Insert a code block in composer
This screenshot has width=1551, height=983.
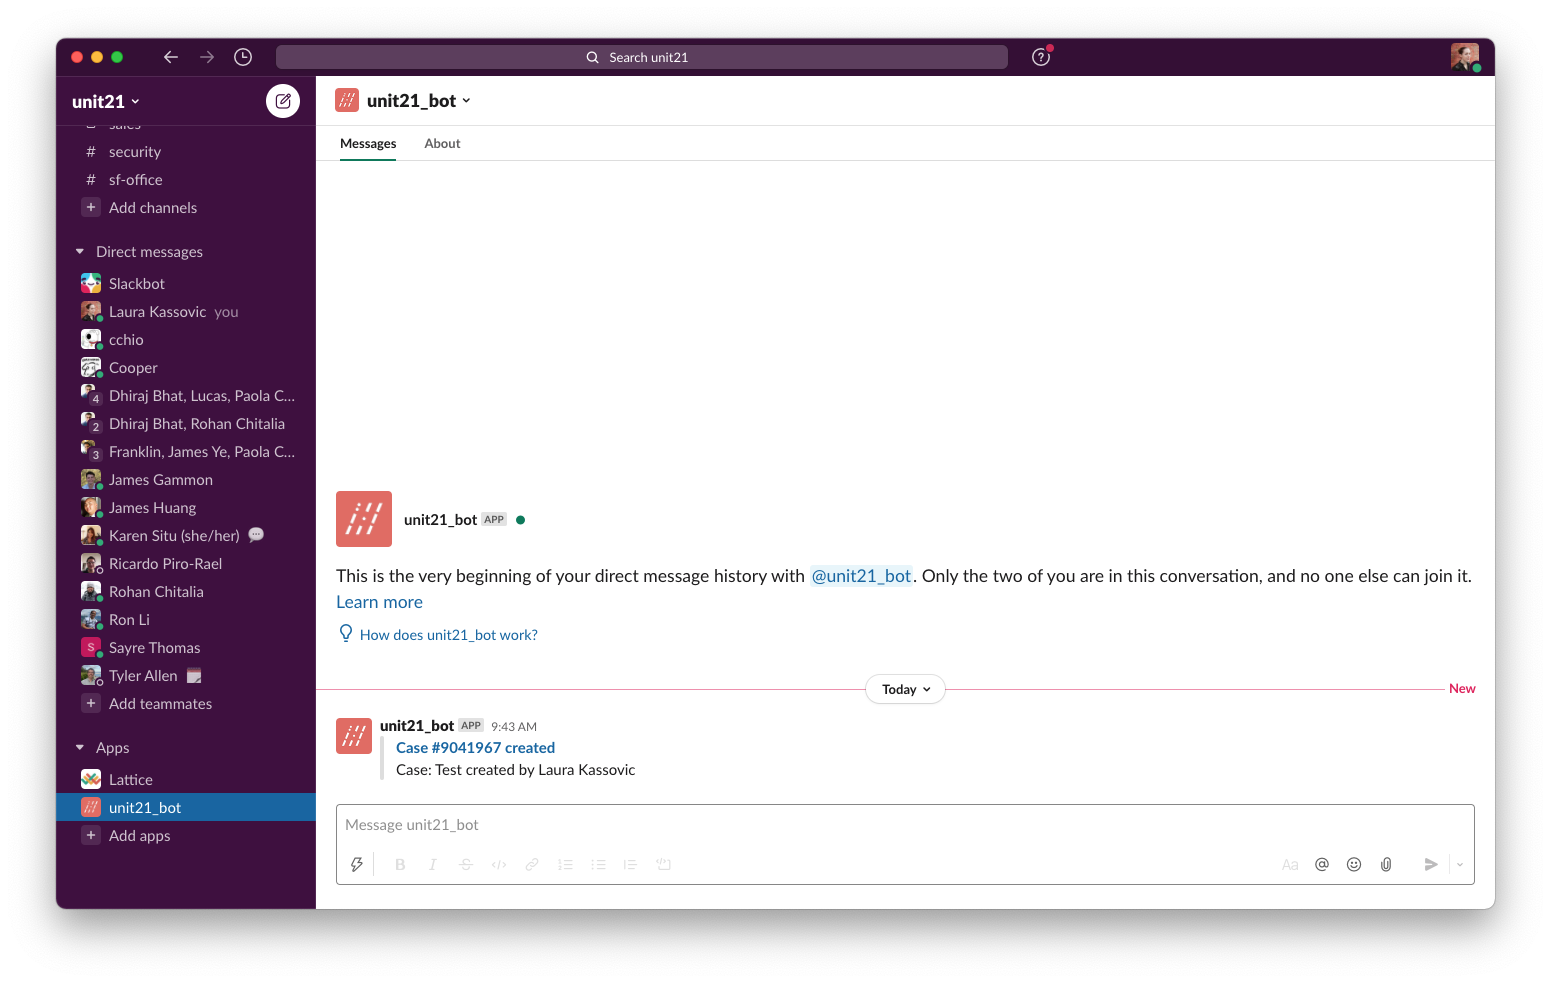(663, 864)
